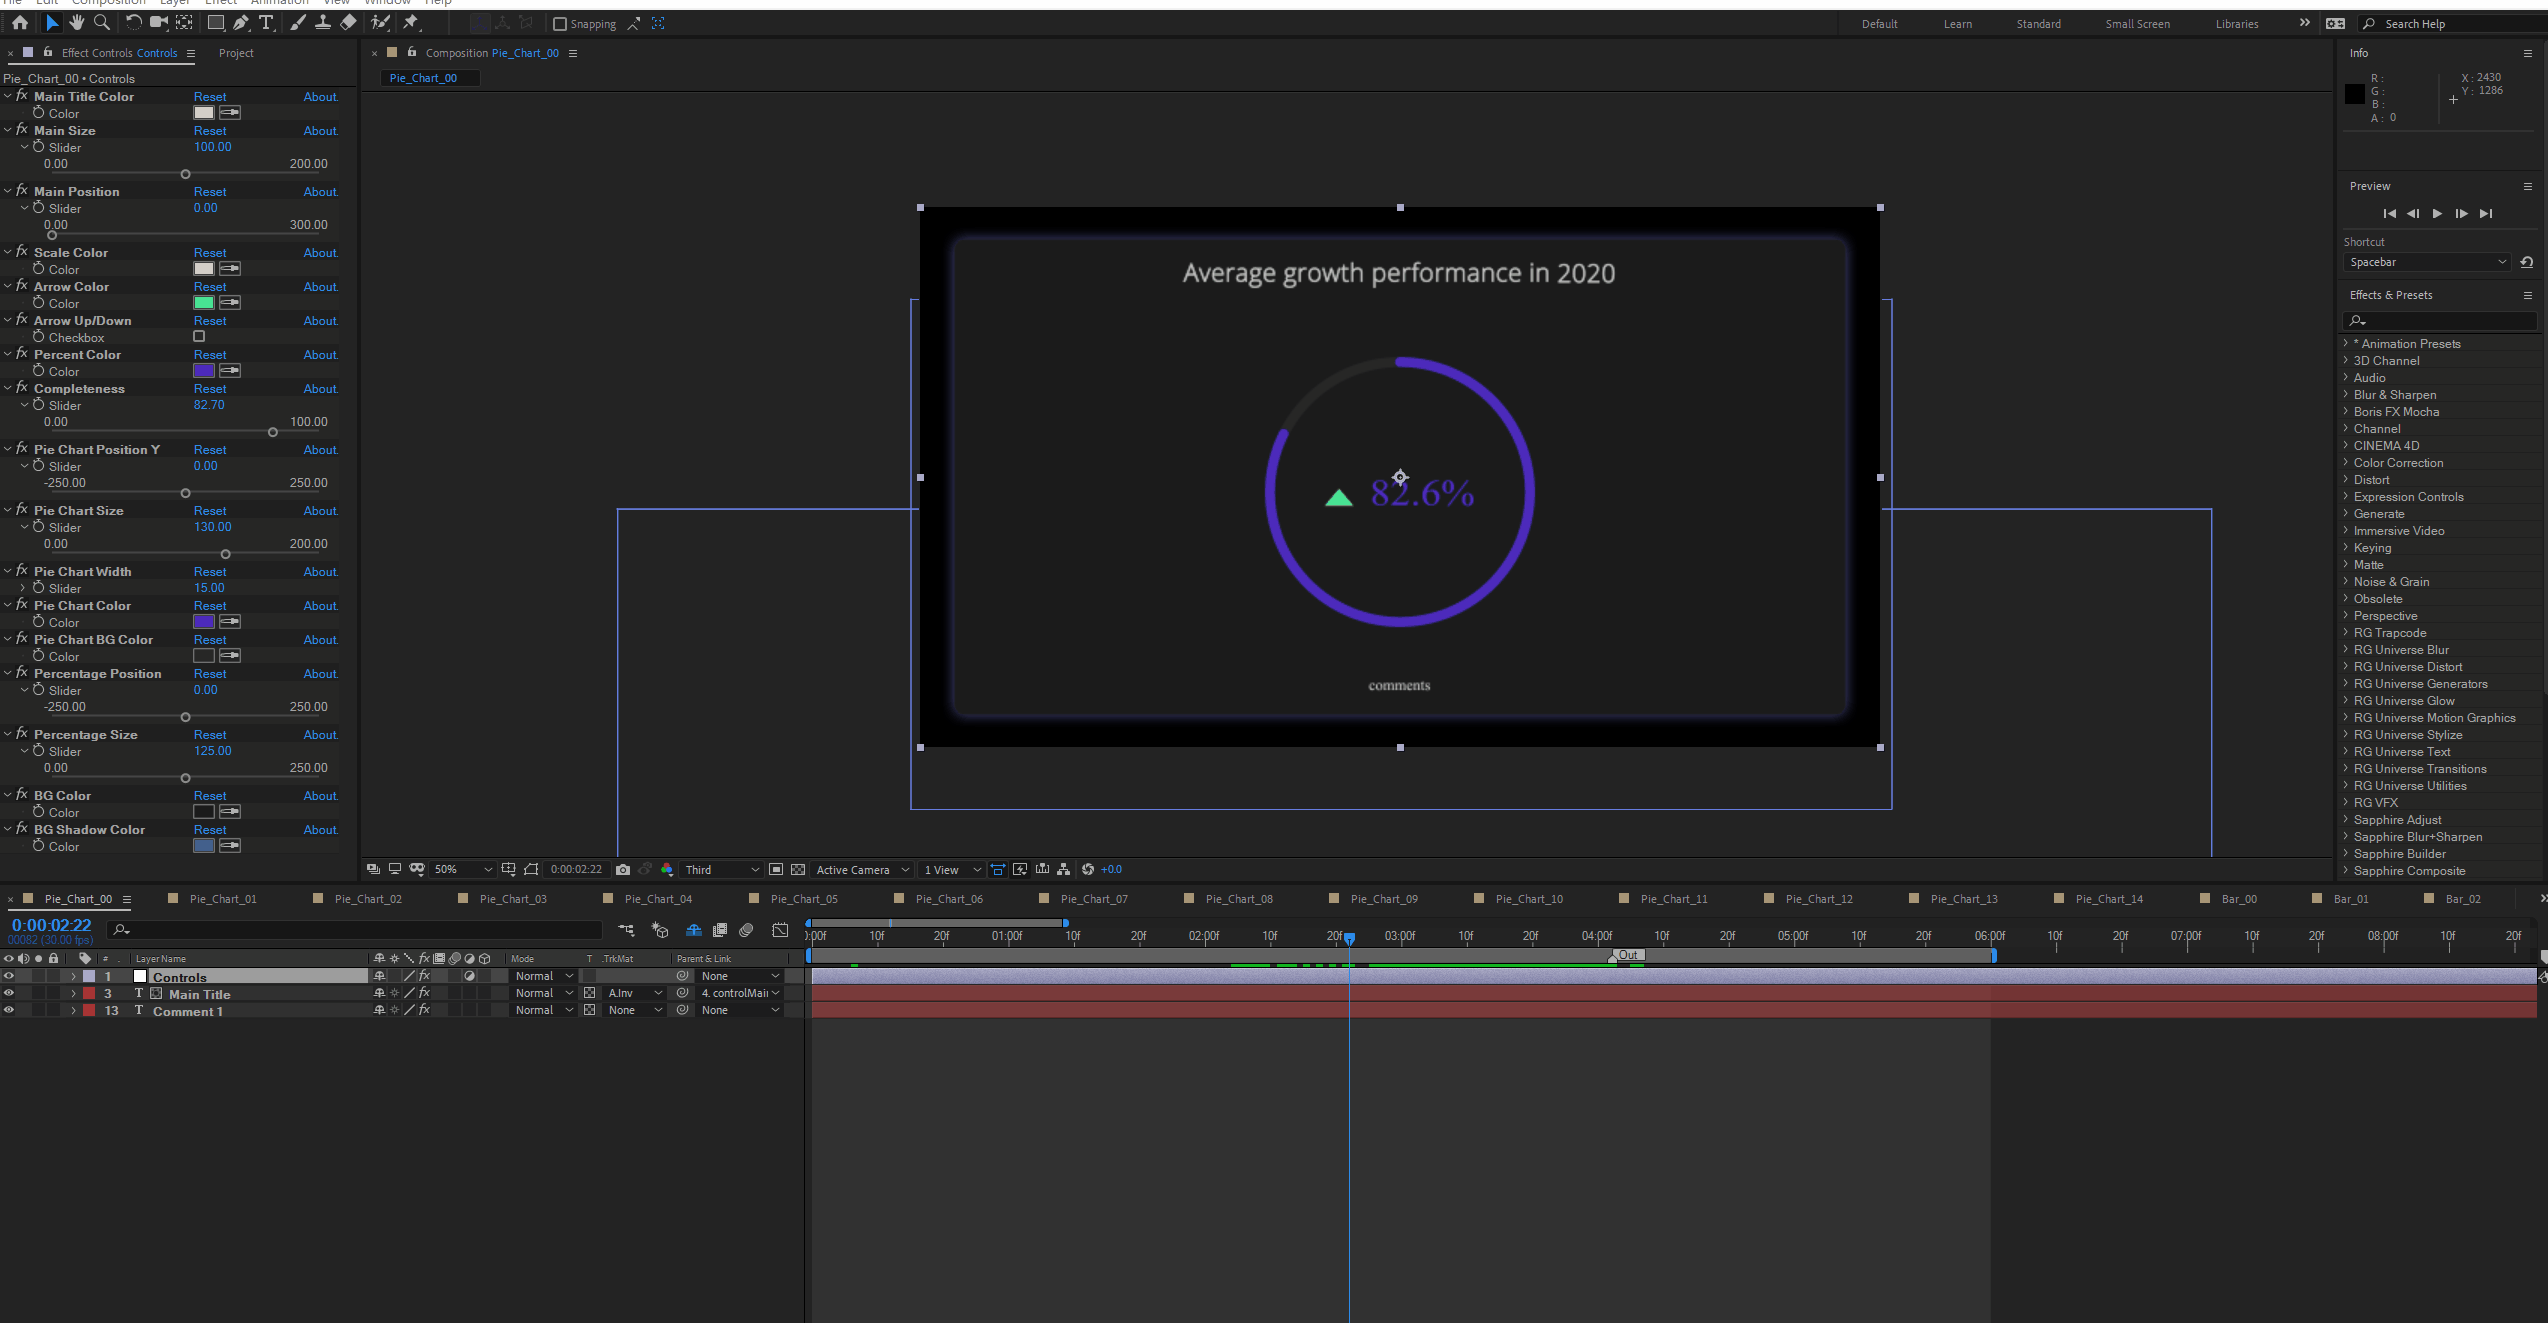
Task: Toggle lock on Effect Controls panel
Action: click(x=46, y=52)
